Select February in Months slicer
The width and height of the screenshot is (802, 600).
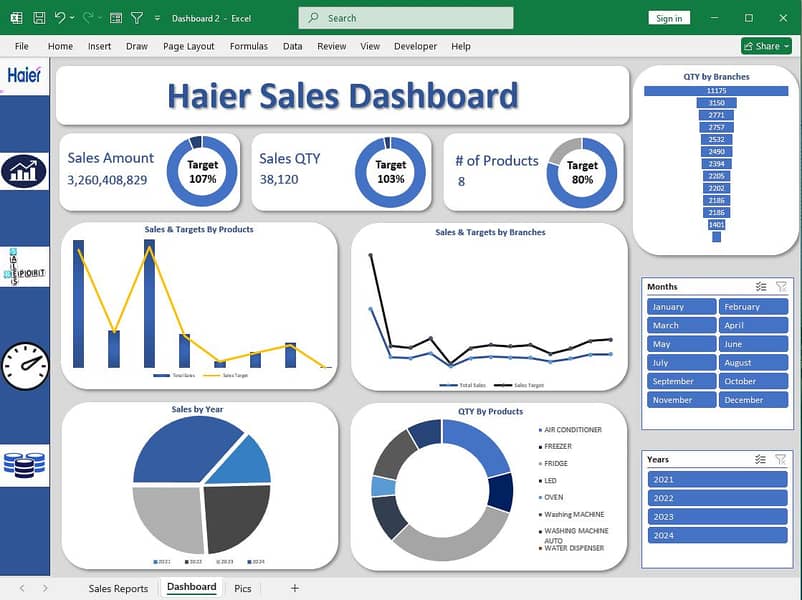(753, 307)
